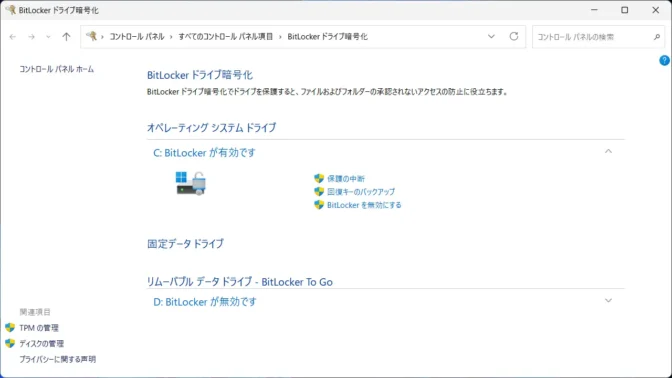This screenshot has height=378, width=672.
Task: Select すべてのコントロール パネル項目 in the breadcrumb
Action: click(x=225, y=37)
